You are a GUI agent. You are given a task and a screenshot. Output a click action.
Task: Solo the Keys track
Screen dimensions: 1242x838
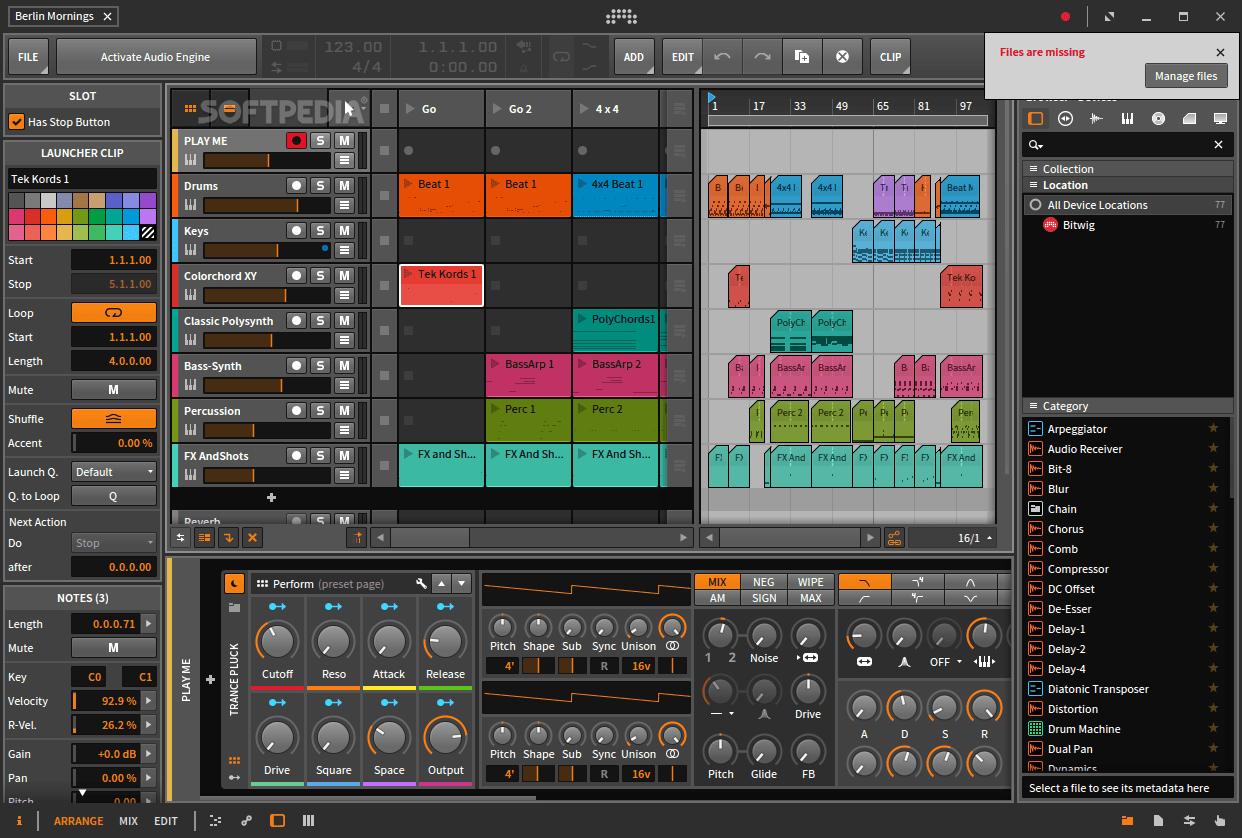322,230
